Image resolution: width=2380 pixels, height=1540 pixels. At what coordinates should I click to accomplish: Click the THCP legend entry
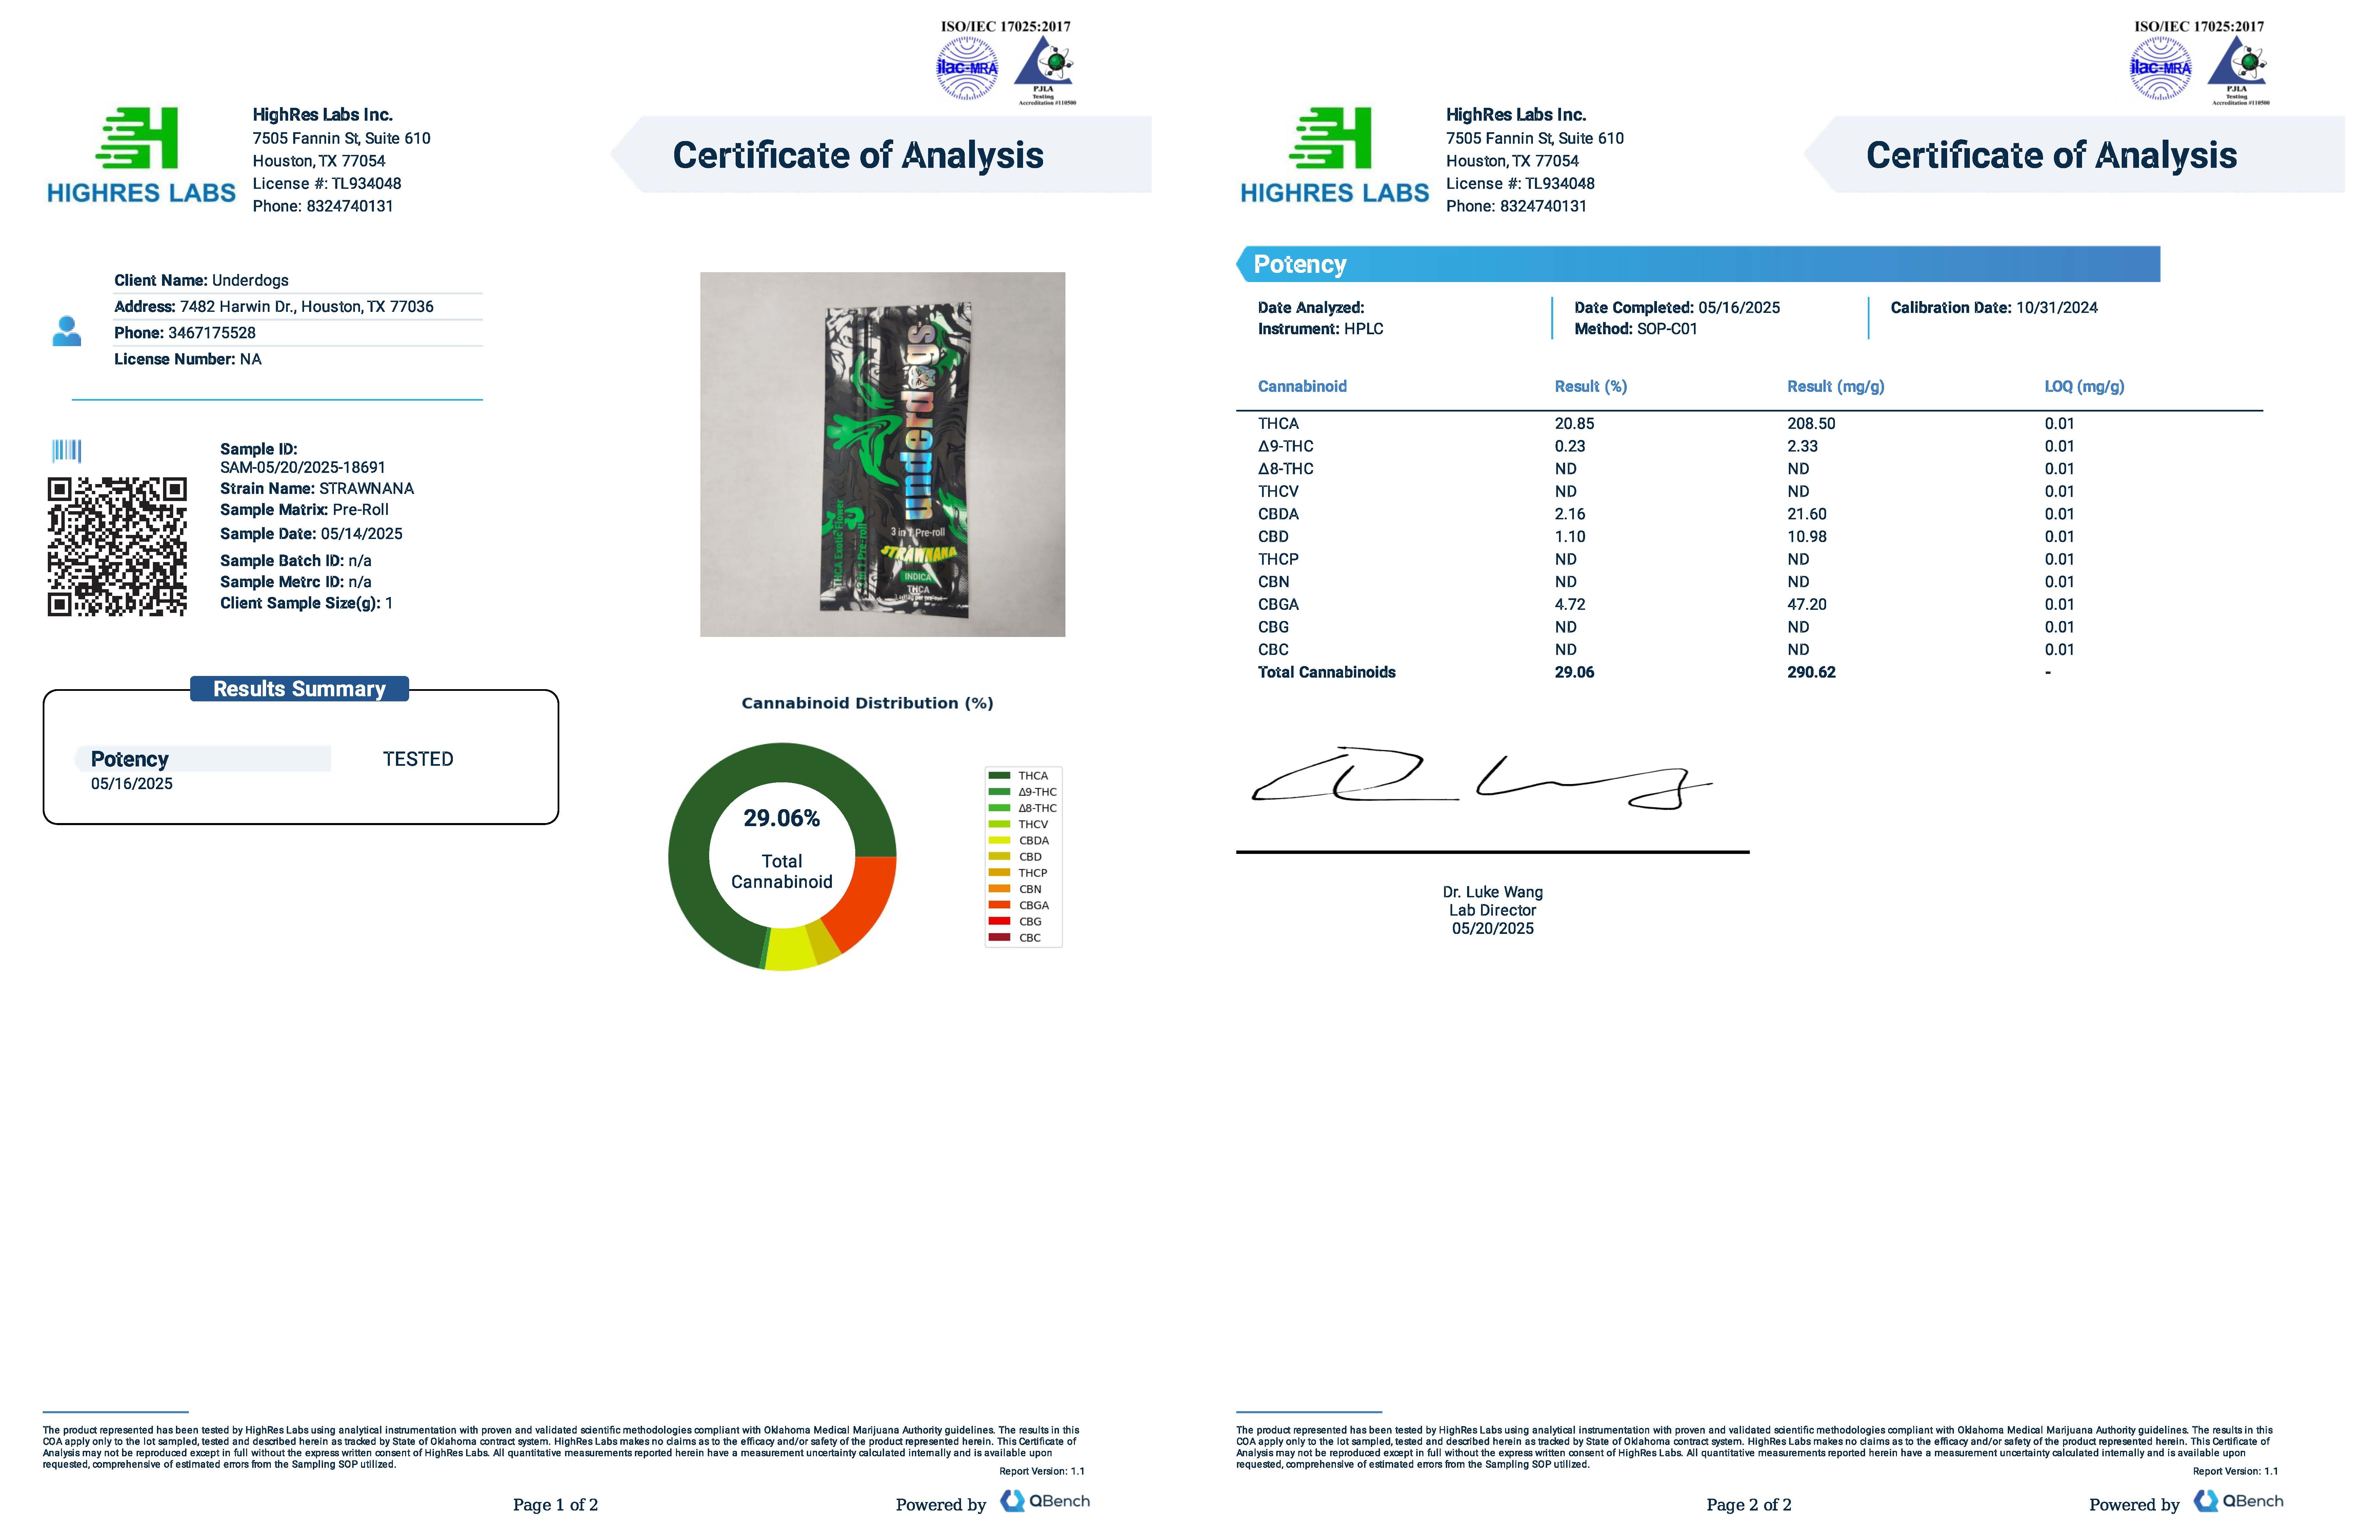[1018, 873]
